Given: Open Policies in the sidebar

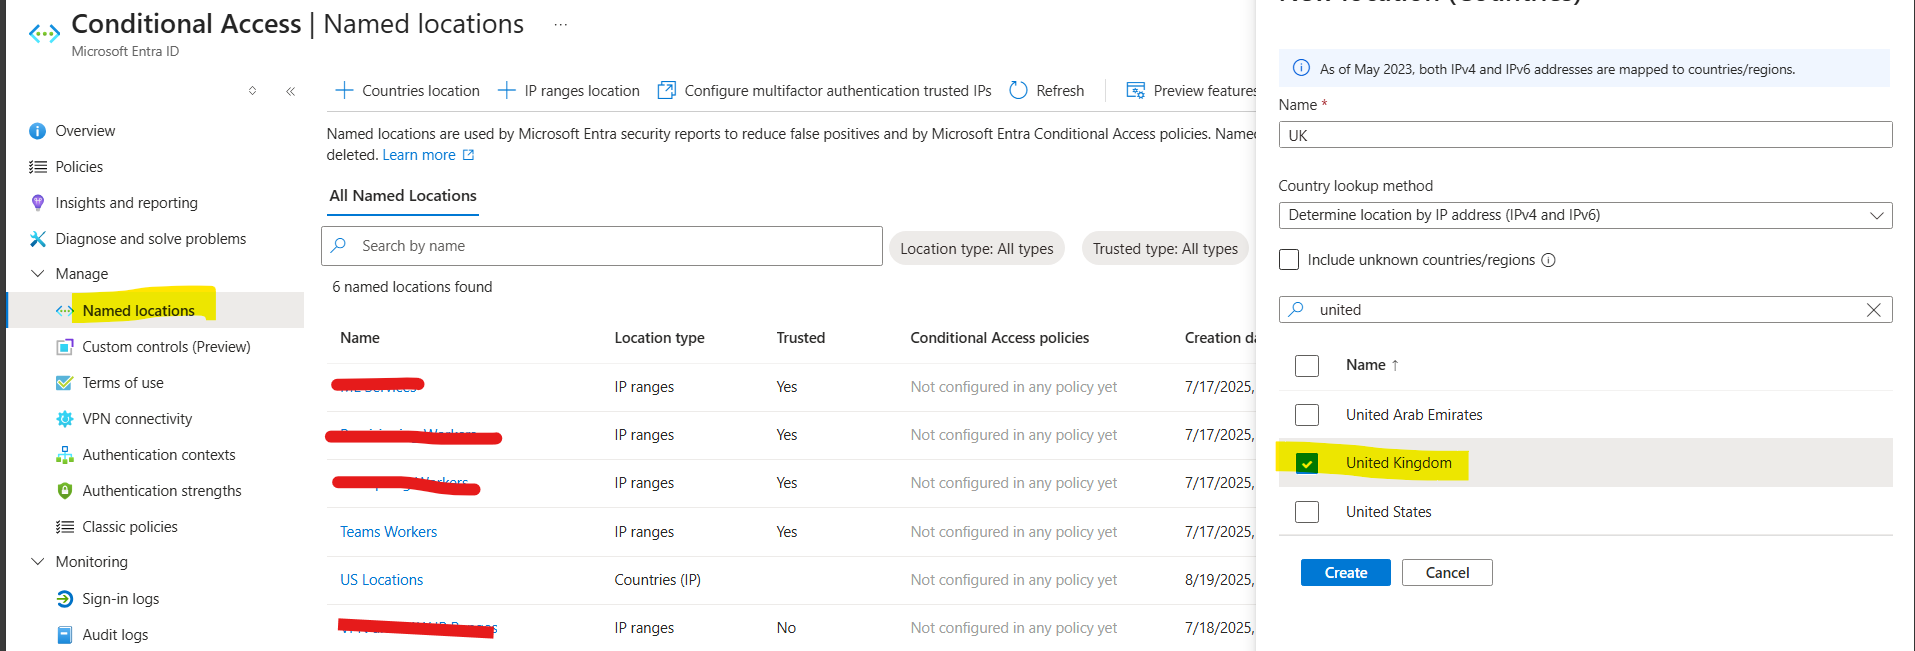Looking at the screenshot, I should tap(79, 167).
